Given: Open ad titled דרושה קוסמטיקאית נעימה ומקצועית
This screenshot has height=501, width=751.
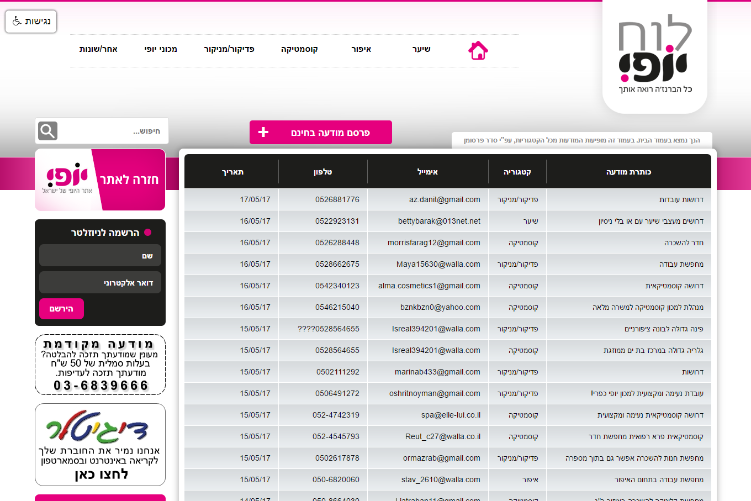Looking at the screenshot, I should (650, 415).
